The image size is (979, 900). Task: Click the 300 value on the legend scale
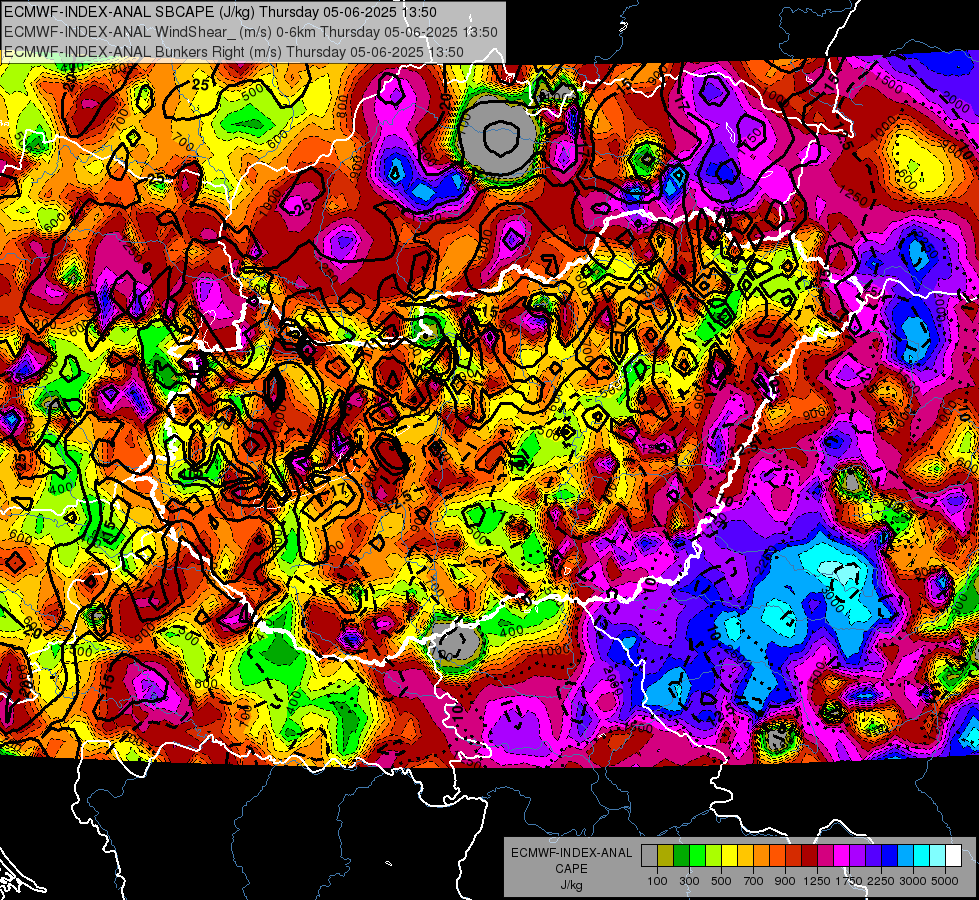[689, 881]
